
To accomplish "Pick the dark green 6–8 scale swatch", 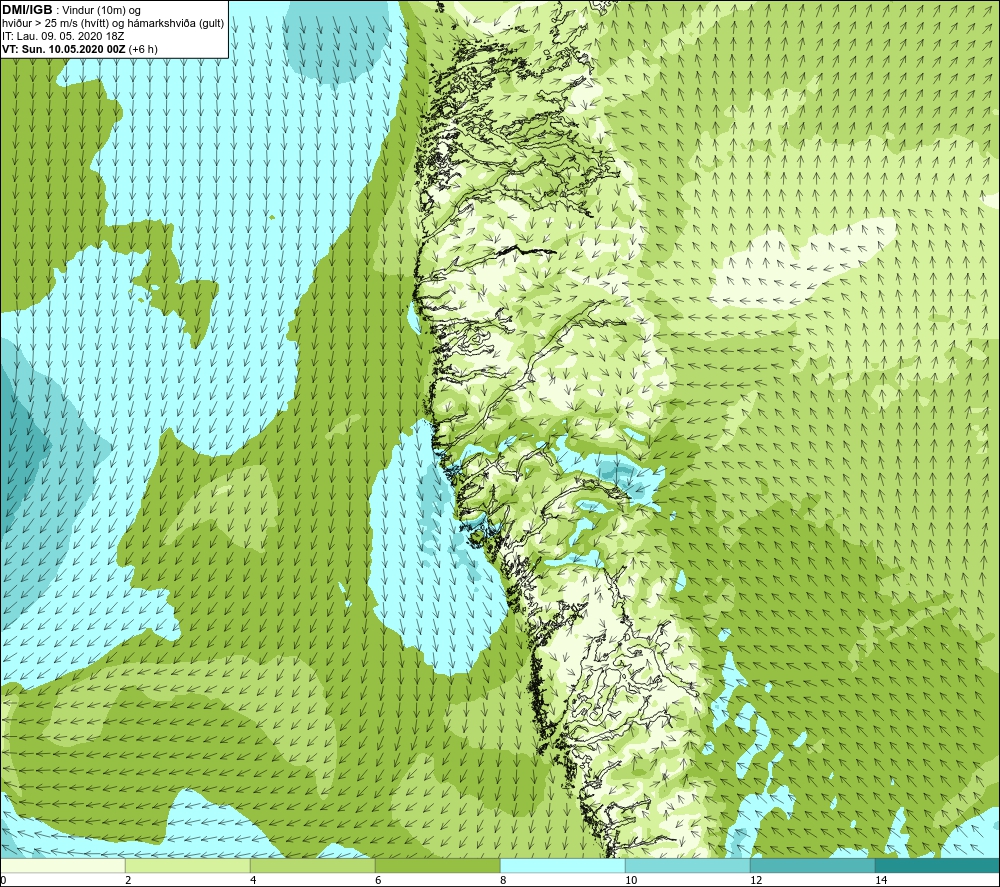I will (x=438, y=865).
